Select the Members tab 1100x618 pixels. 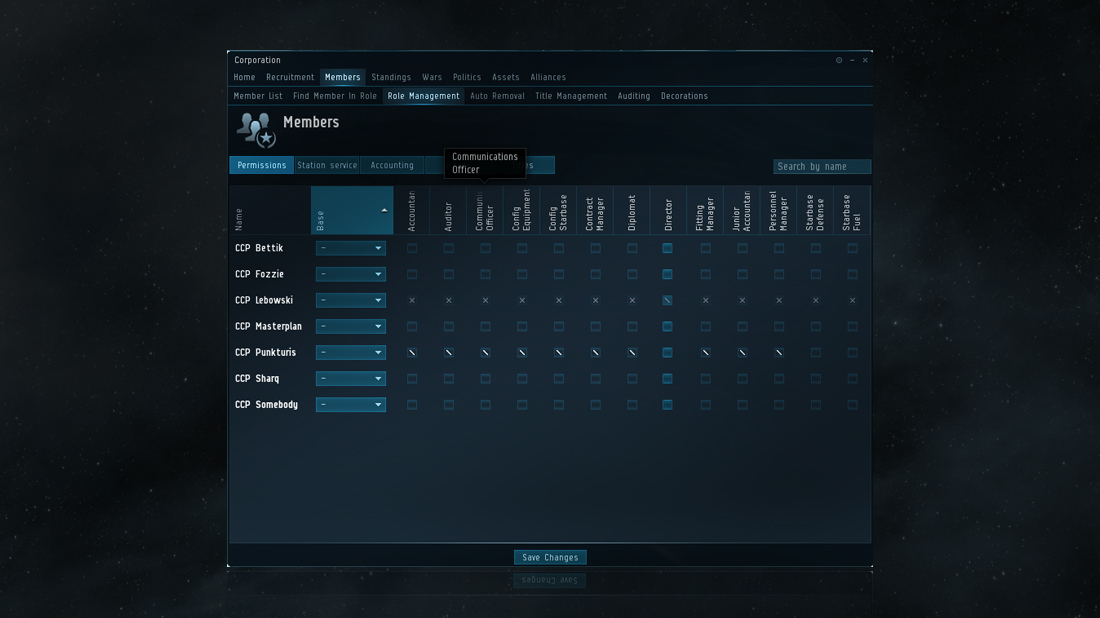pyautogui.click(x=342, y=77)
